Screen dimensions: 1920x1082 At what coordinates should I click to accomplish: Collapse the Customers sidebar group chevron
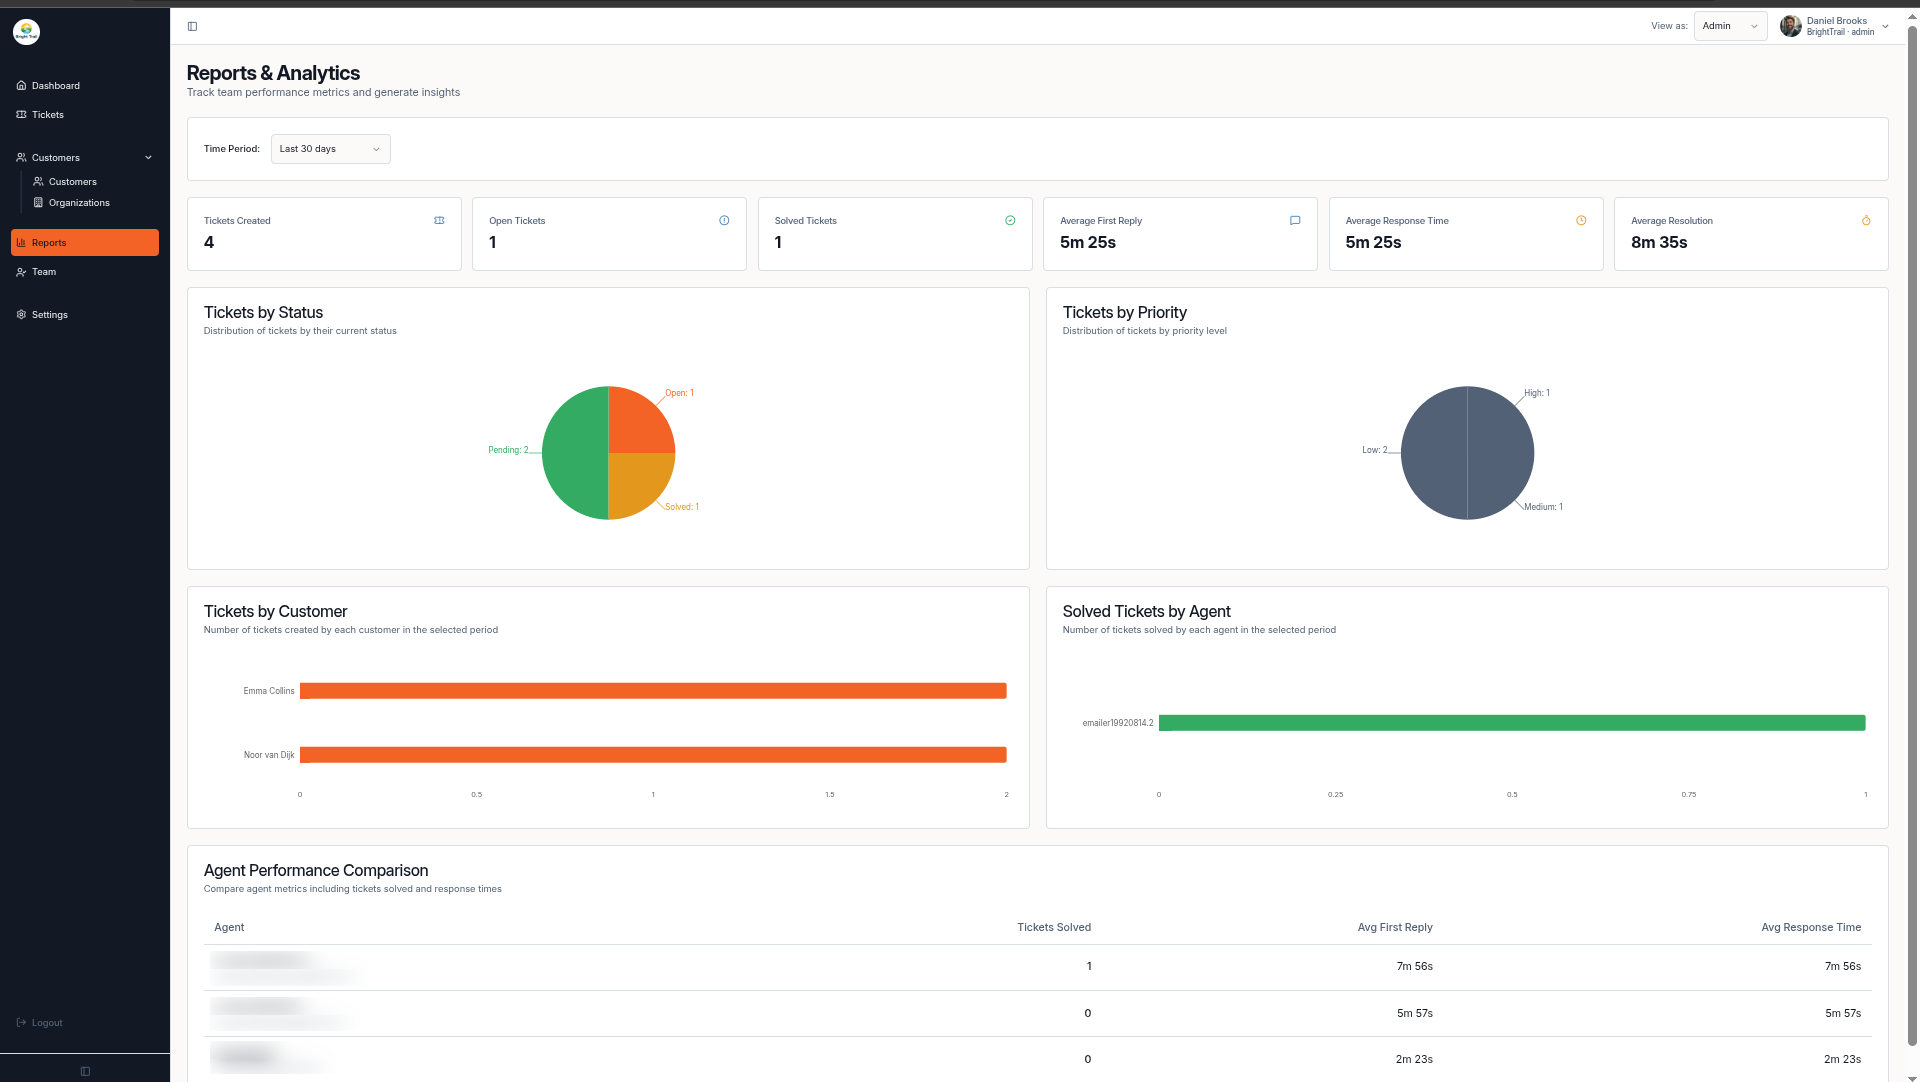[148, 158]
